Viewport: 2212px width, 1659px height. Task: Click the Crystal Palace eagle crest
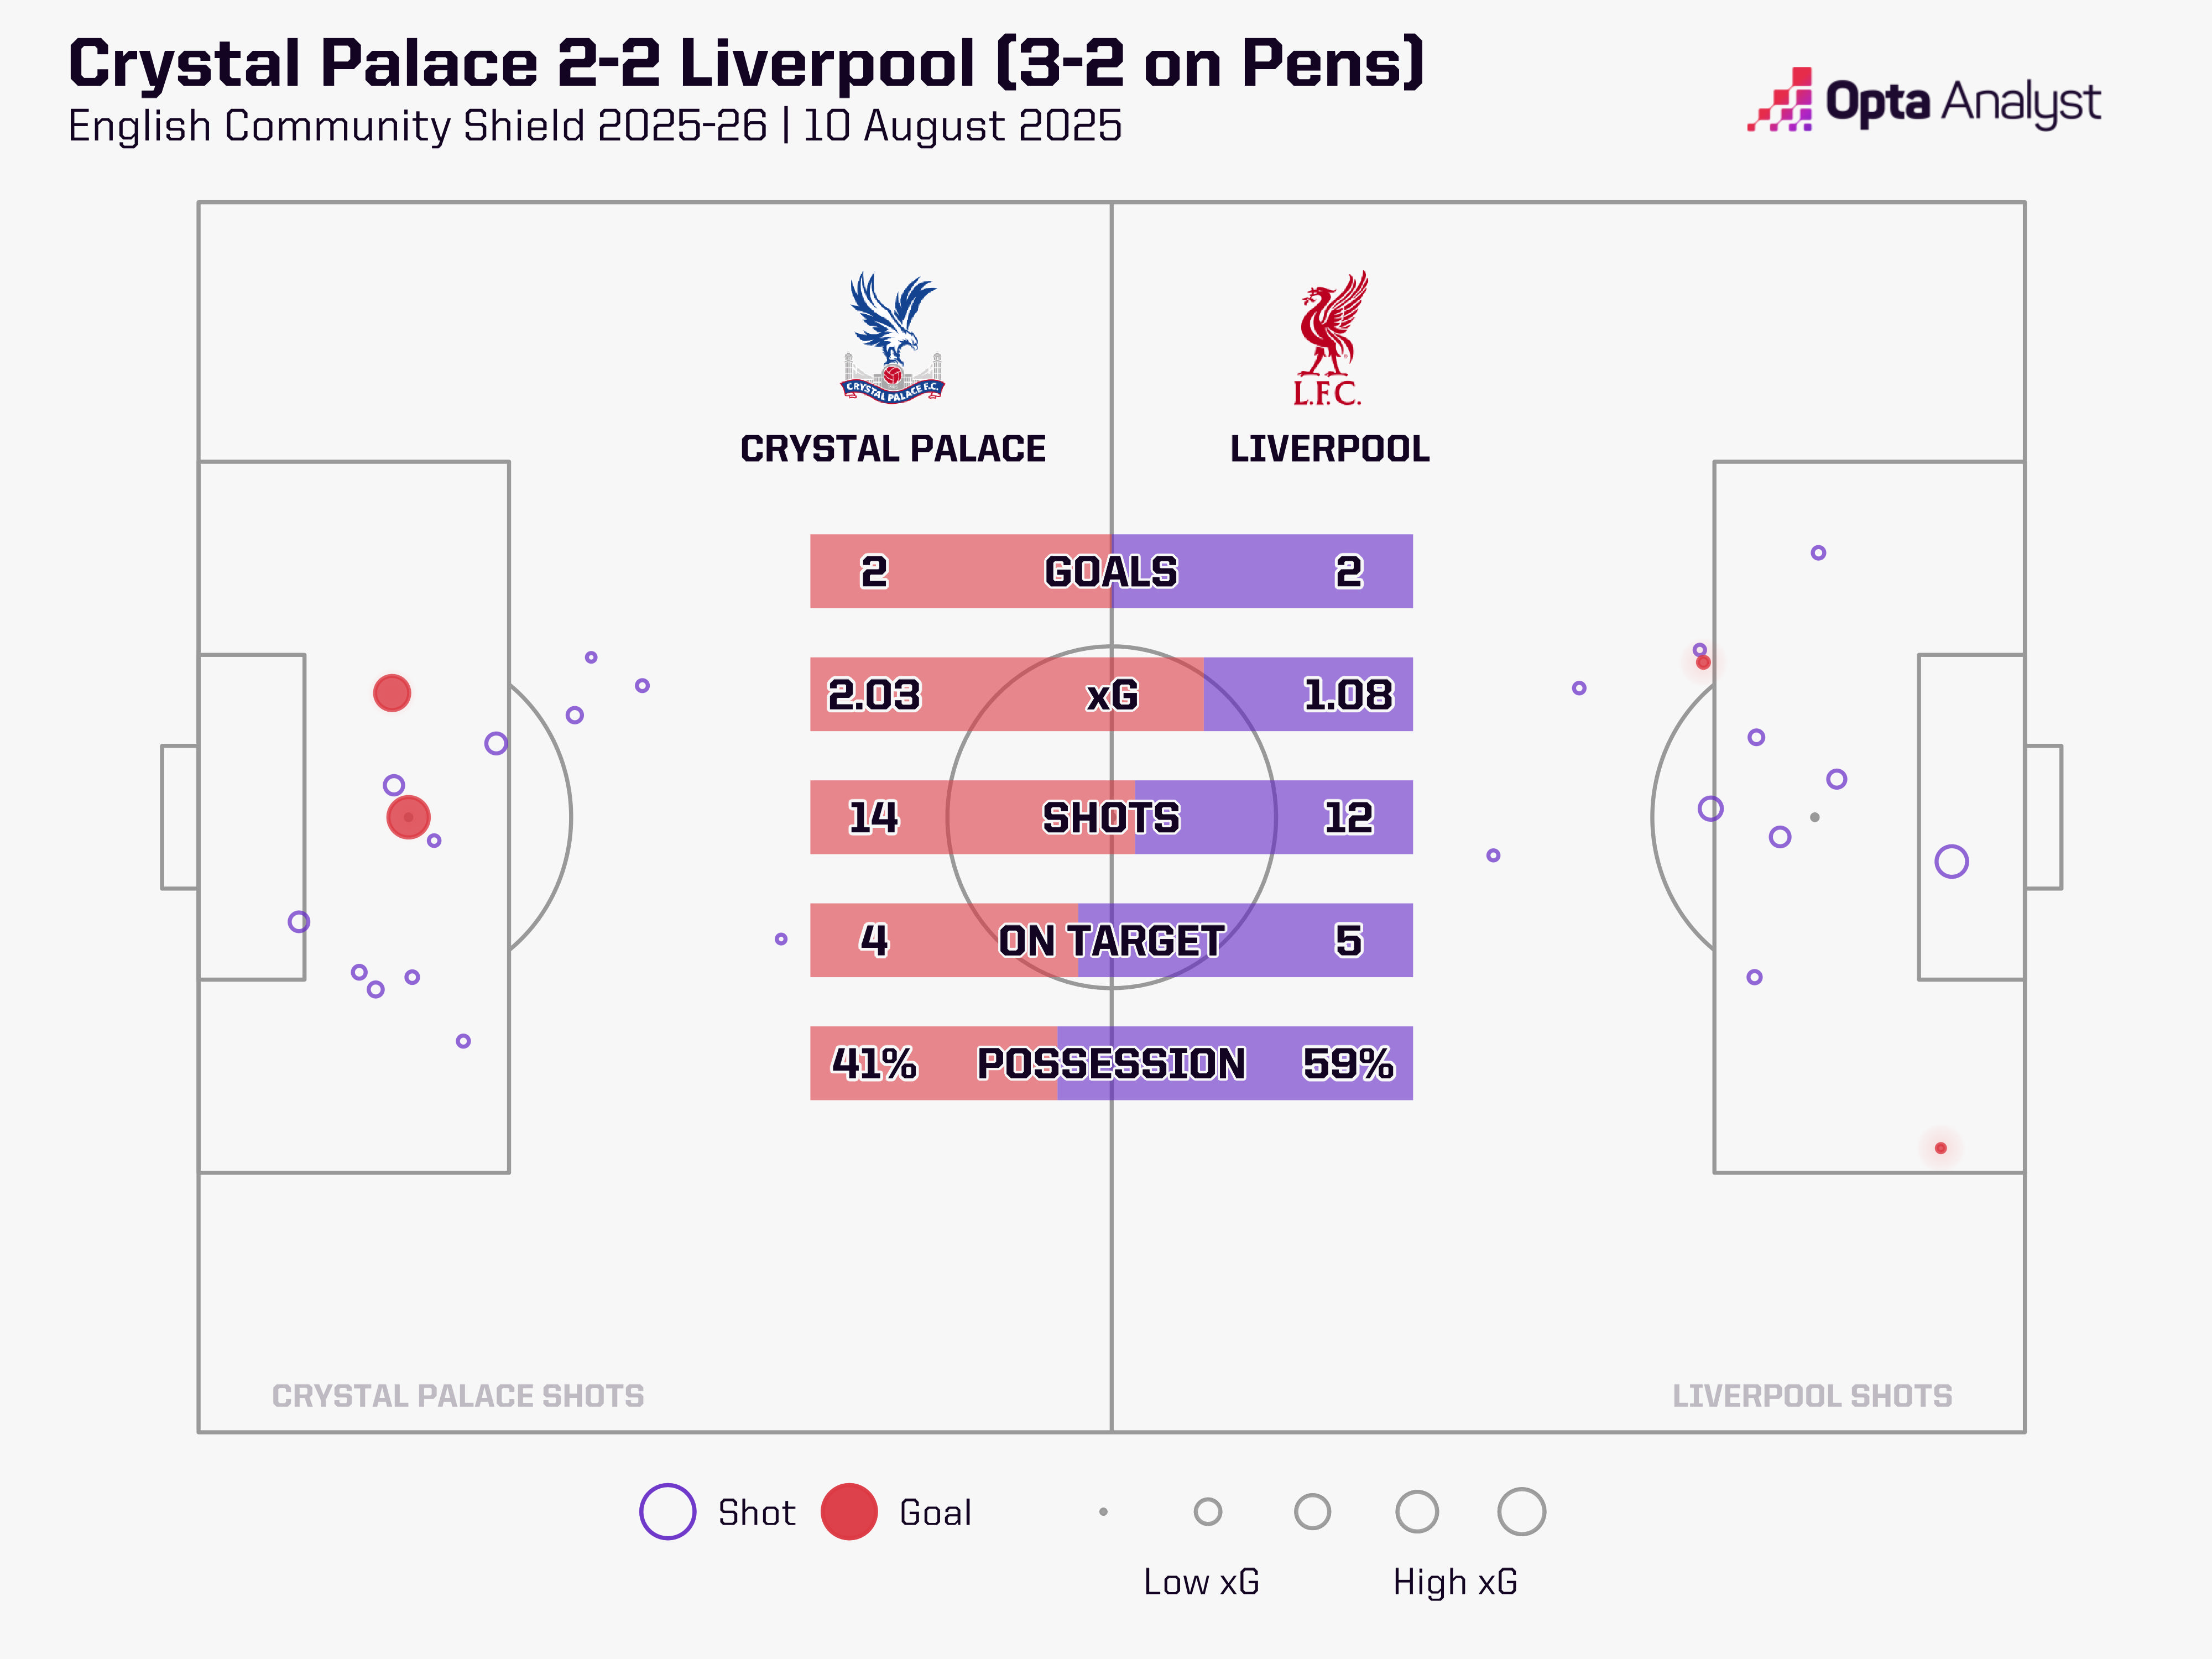pyautogui.click(x=892, y=337)
